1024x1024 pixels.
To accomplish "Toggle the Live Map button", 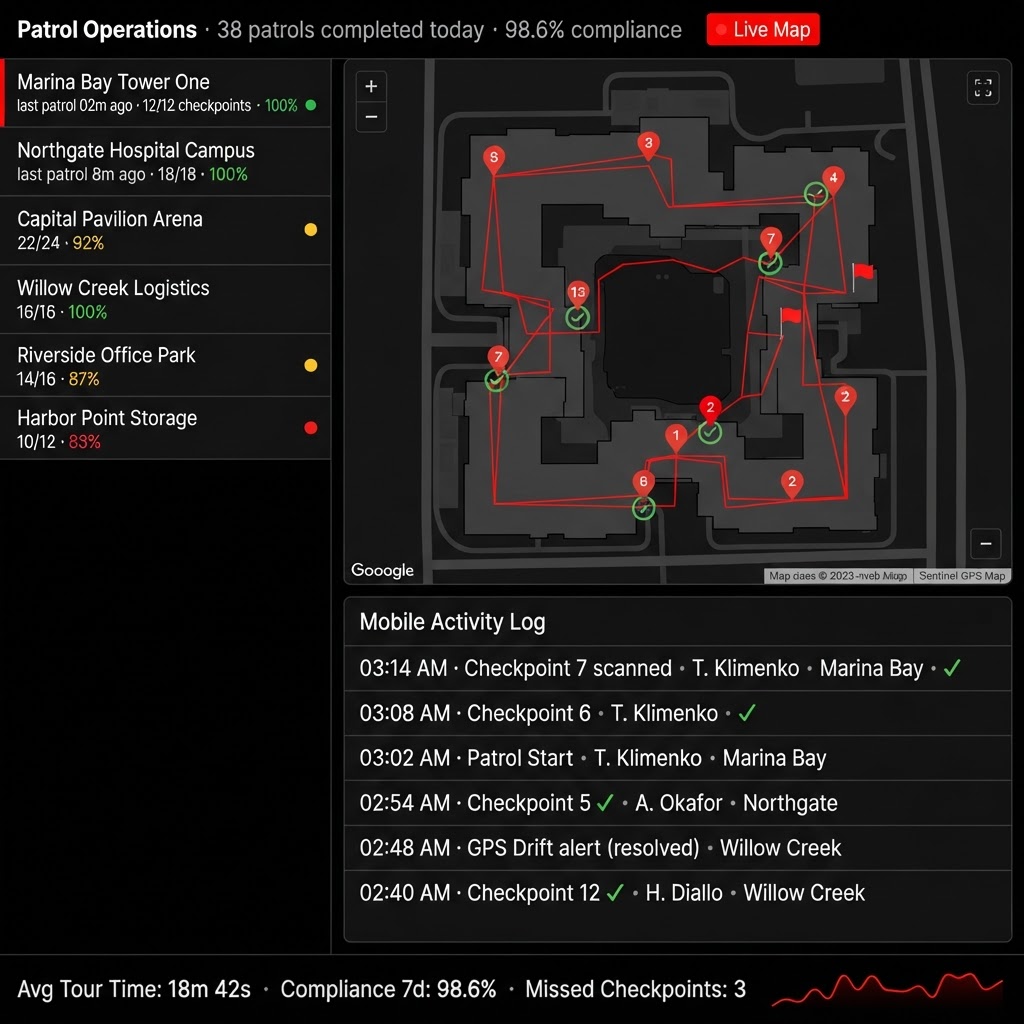I will (x=763, y=29).
